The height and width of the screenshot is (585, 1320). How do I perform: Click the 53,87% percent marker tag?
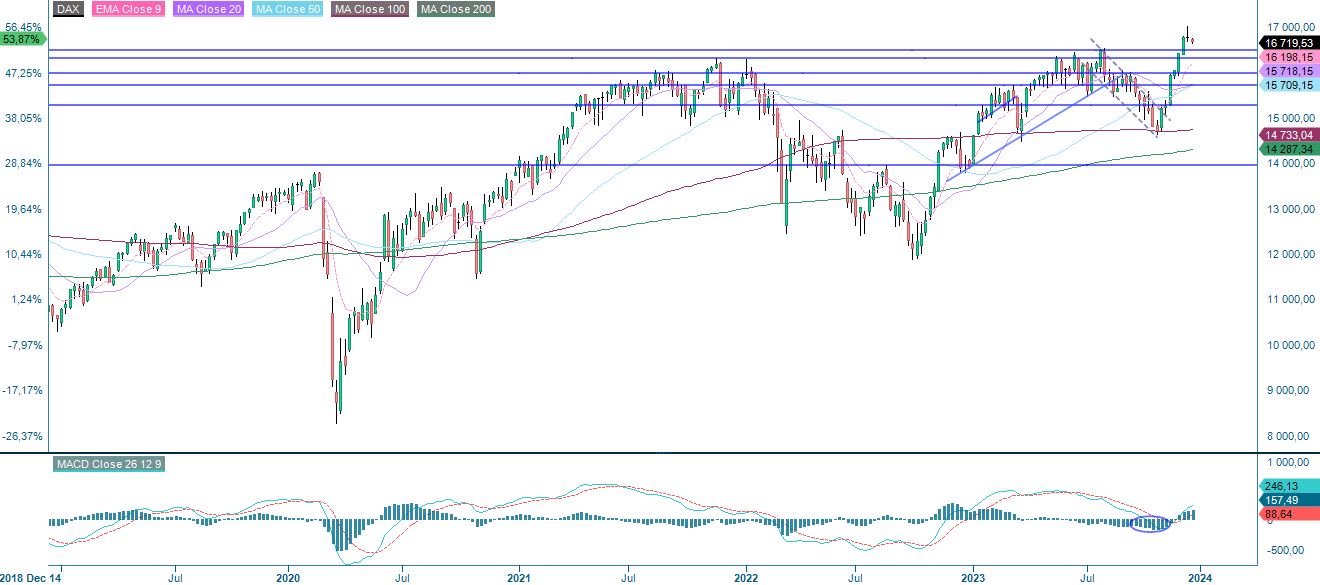[x=23, y=39]
